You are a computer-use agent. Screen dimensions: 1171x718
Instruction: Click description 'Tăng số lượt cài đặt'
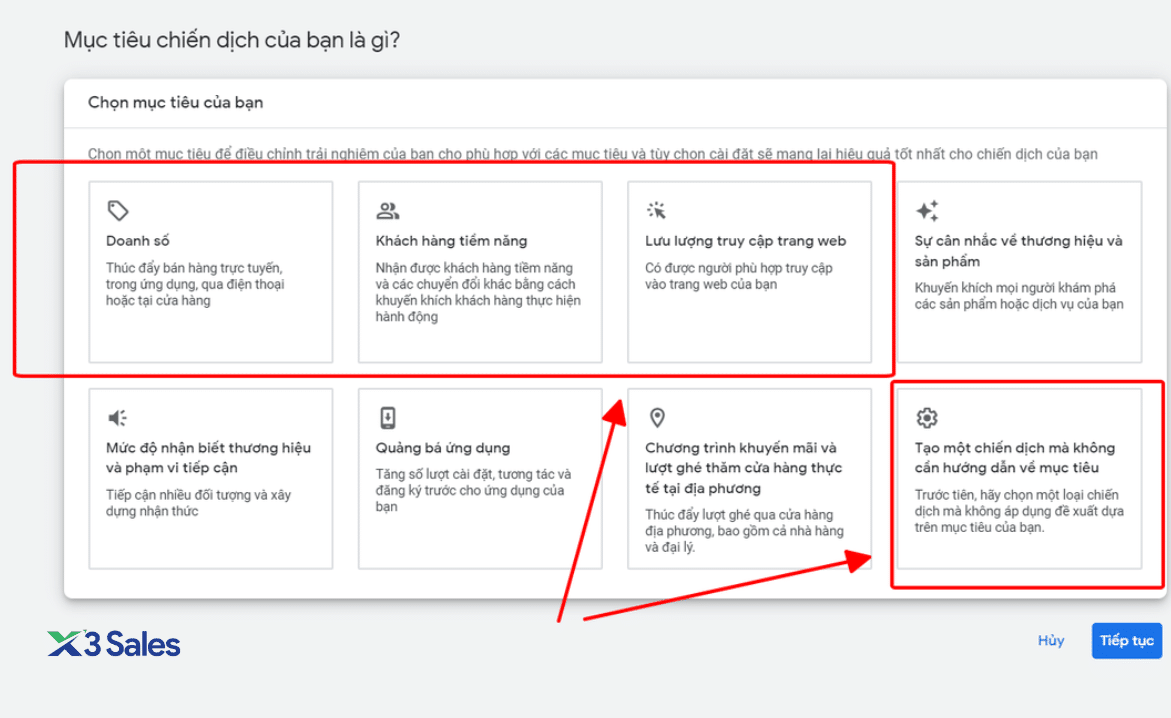pos(473,490)
